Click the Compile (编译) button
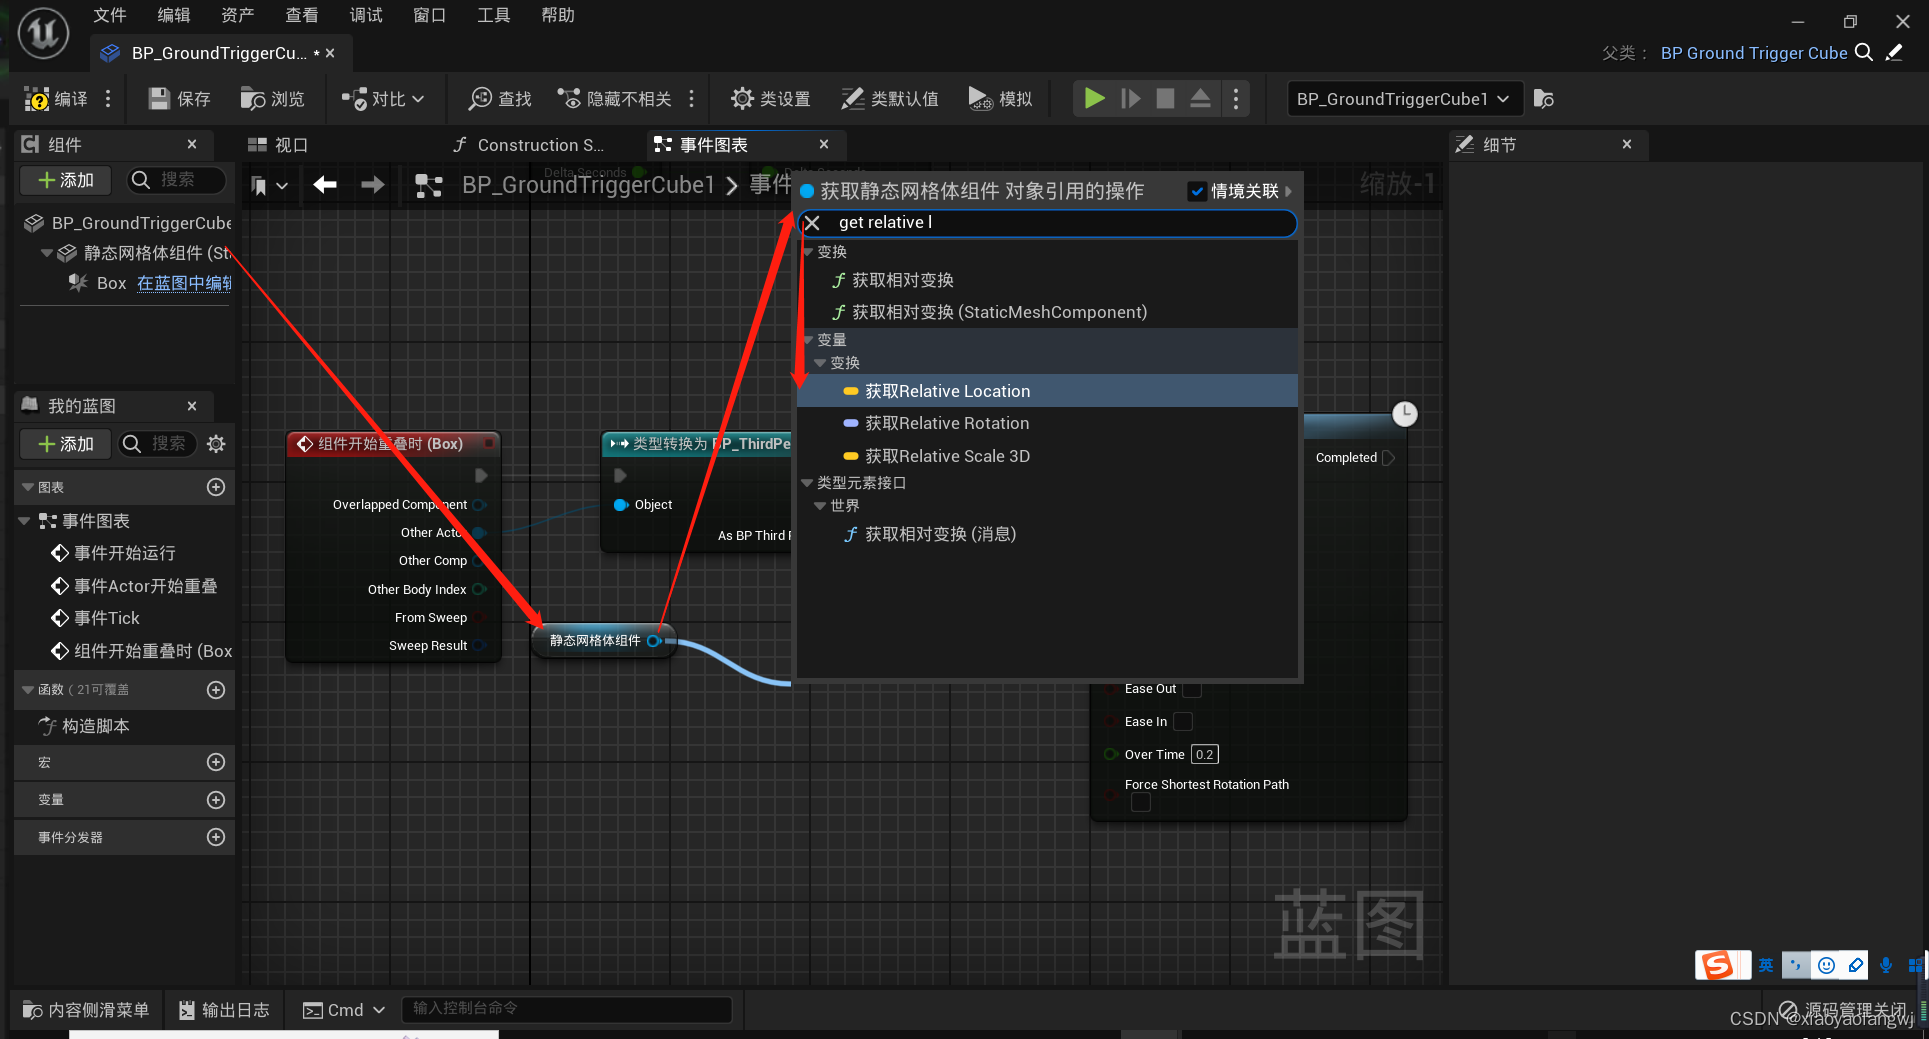 [56, 99]
